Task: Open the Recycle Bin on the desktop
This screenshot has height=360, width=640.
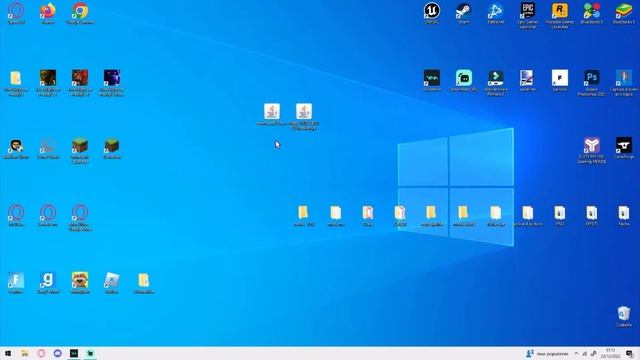Action: click(x=624, y=314)
